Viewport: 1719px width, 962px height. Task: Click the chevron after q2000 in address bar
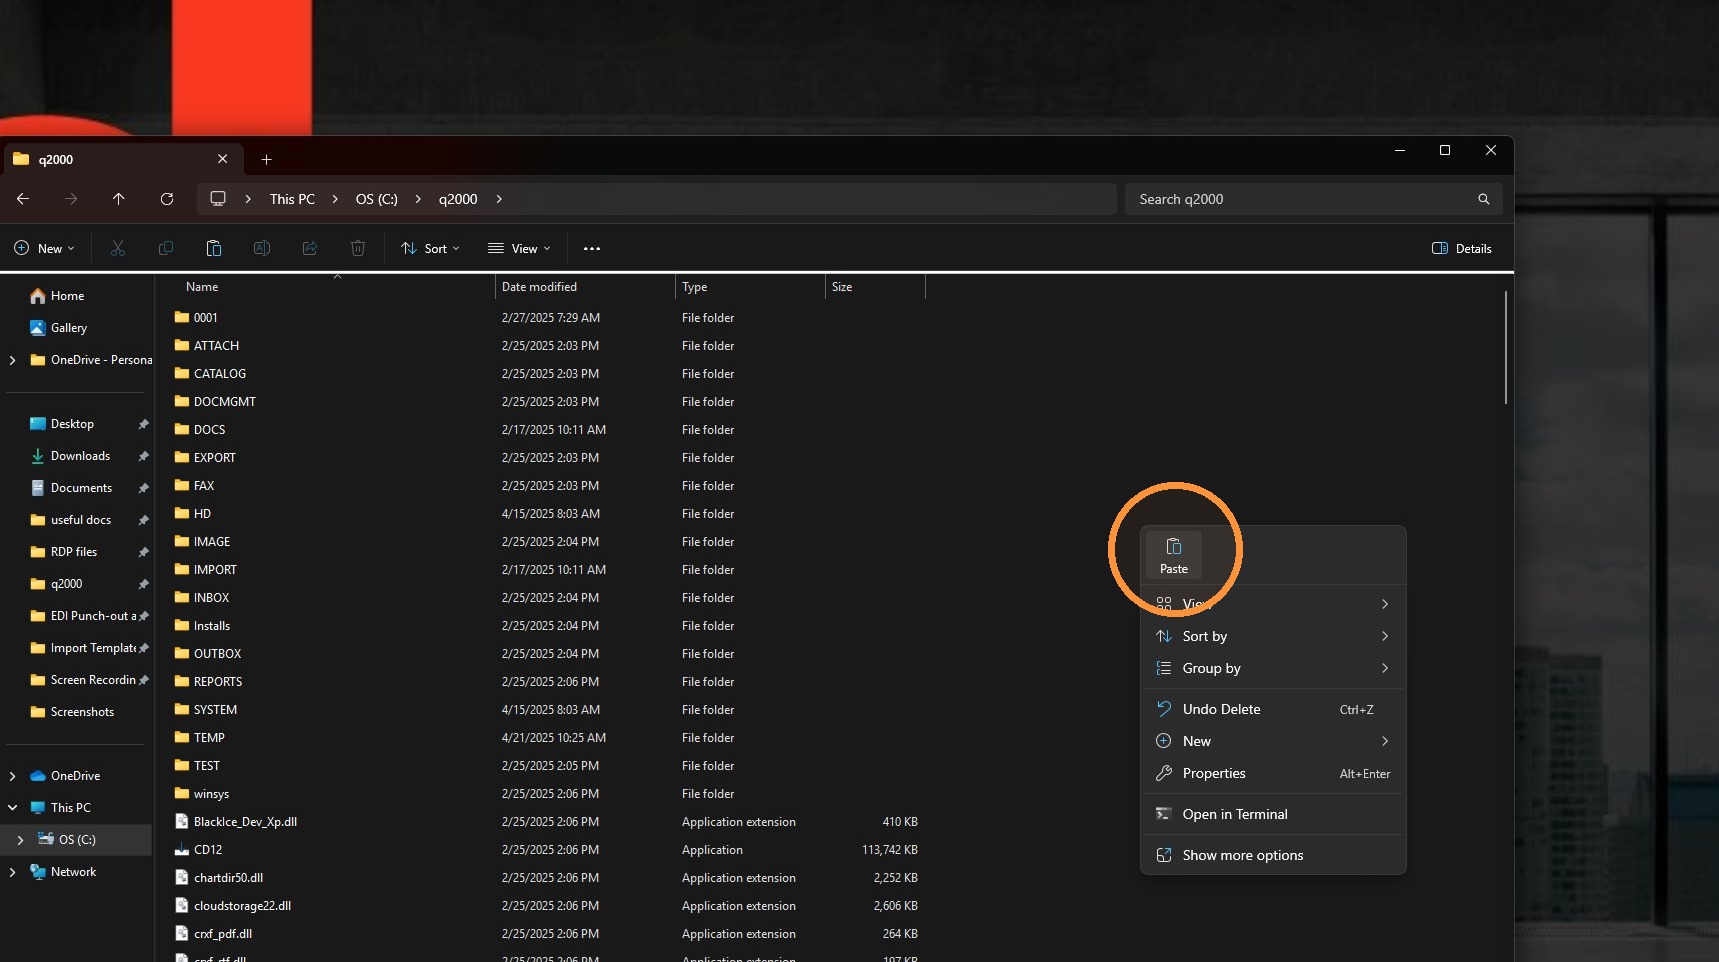pos(499,199)
